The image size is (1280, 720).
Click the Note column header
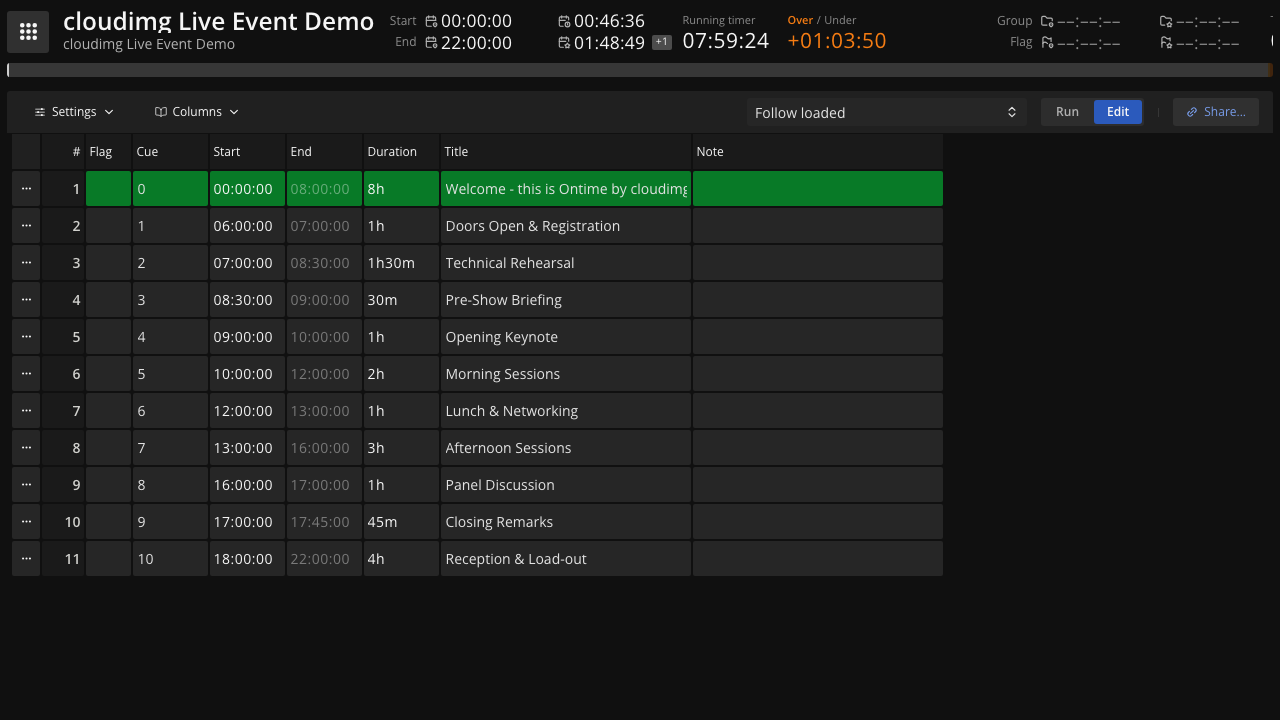818,152
